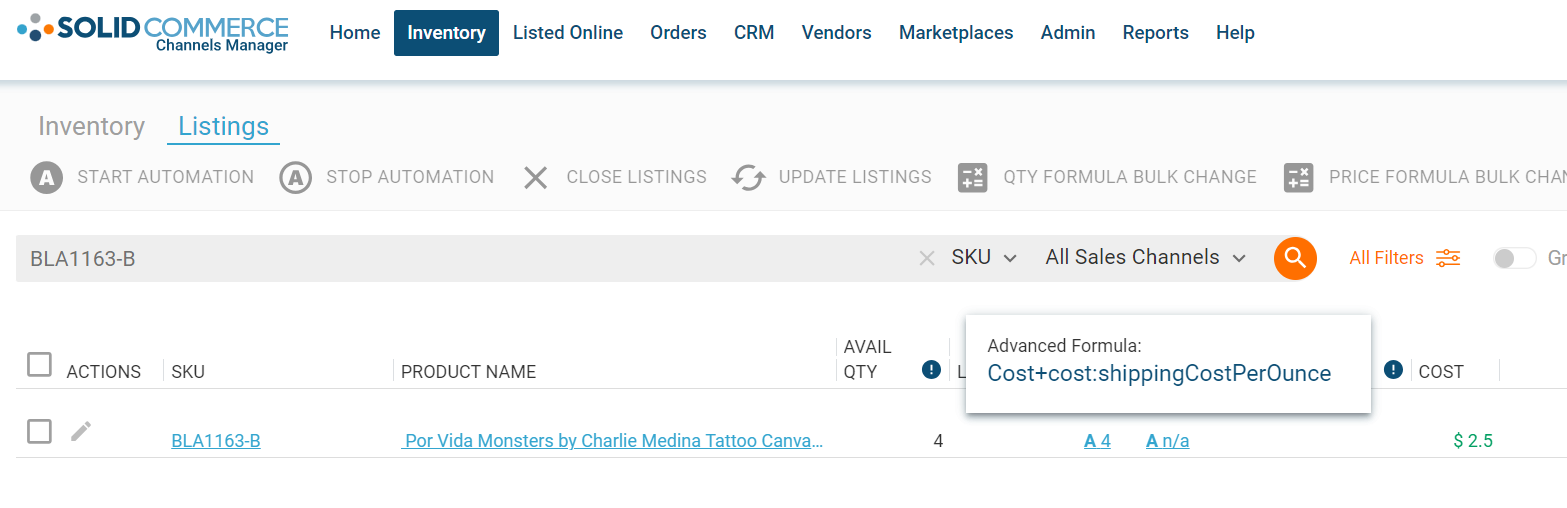Viewport: 1567px width, 508px height.
Task: Open Por Vida Monsters product link
Action: pyautogui.click(x=612, y=441)
